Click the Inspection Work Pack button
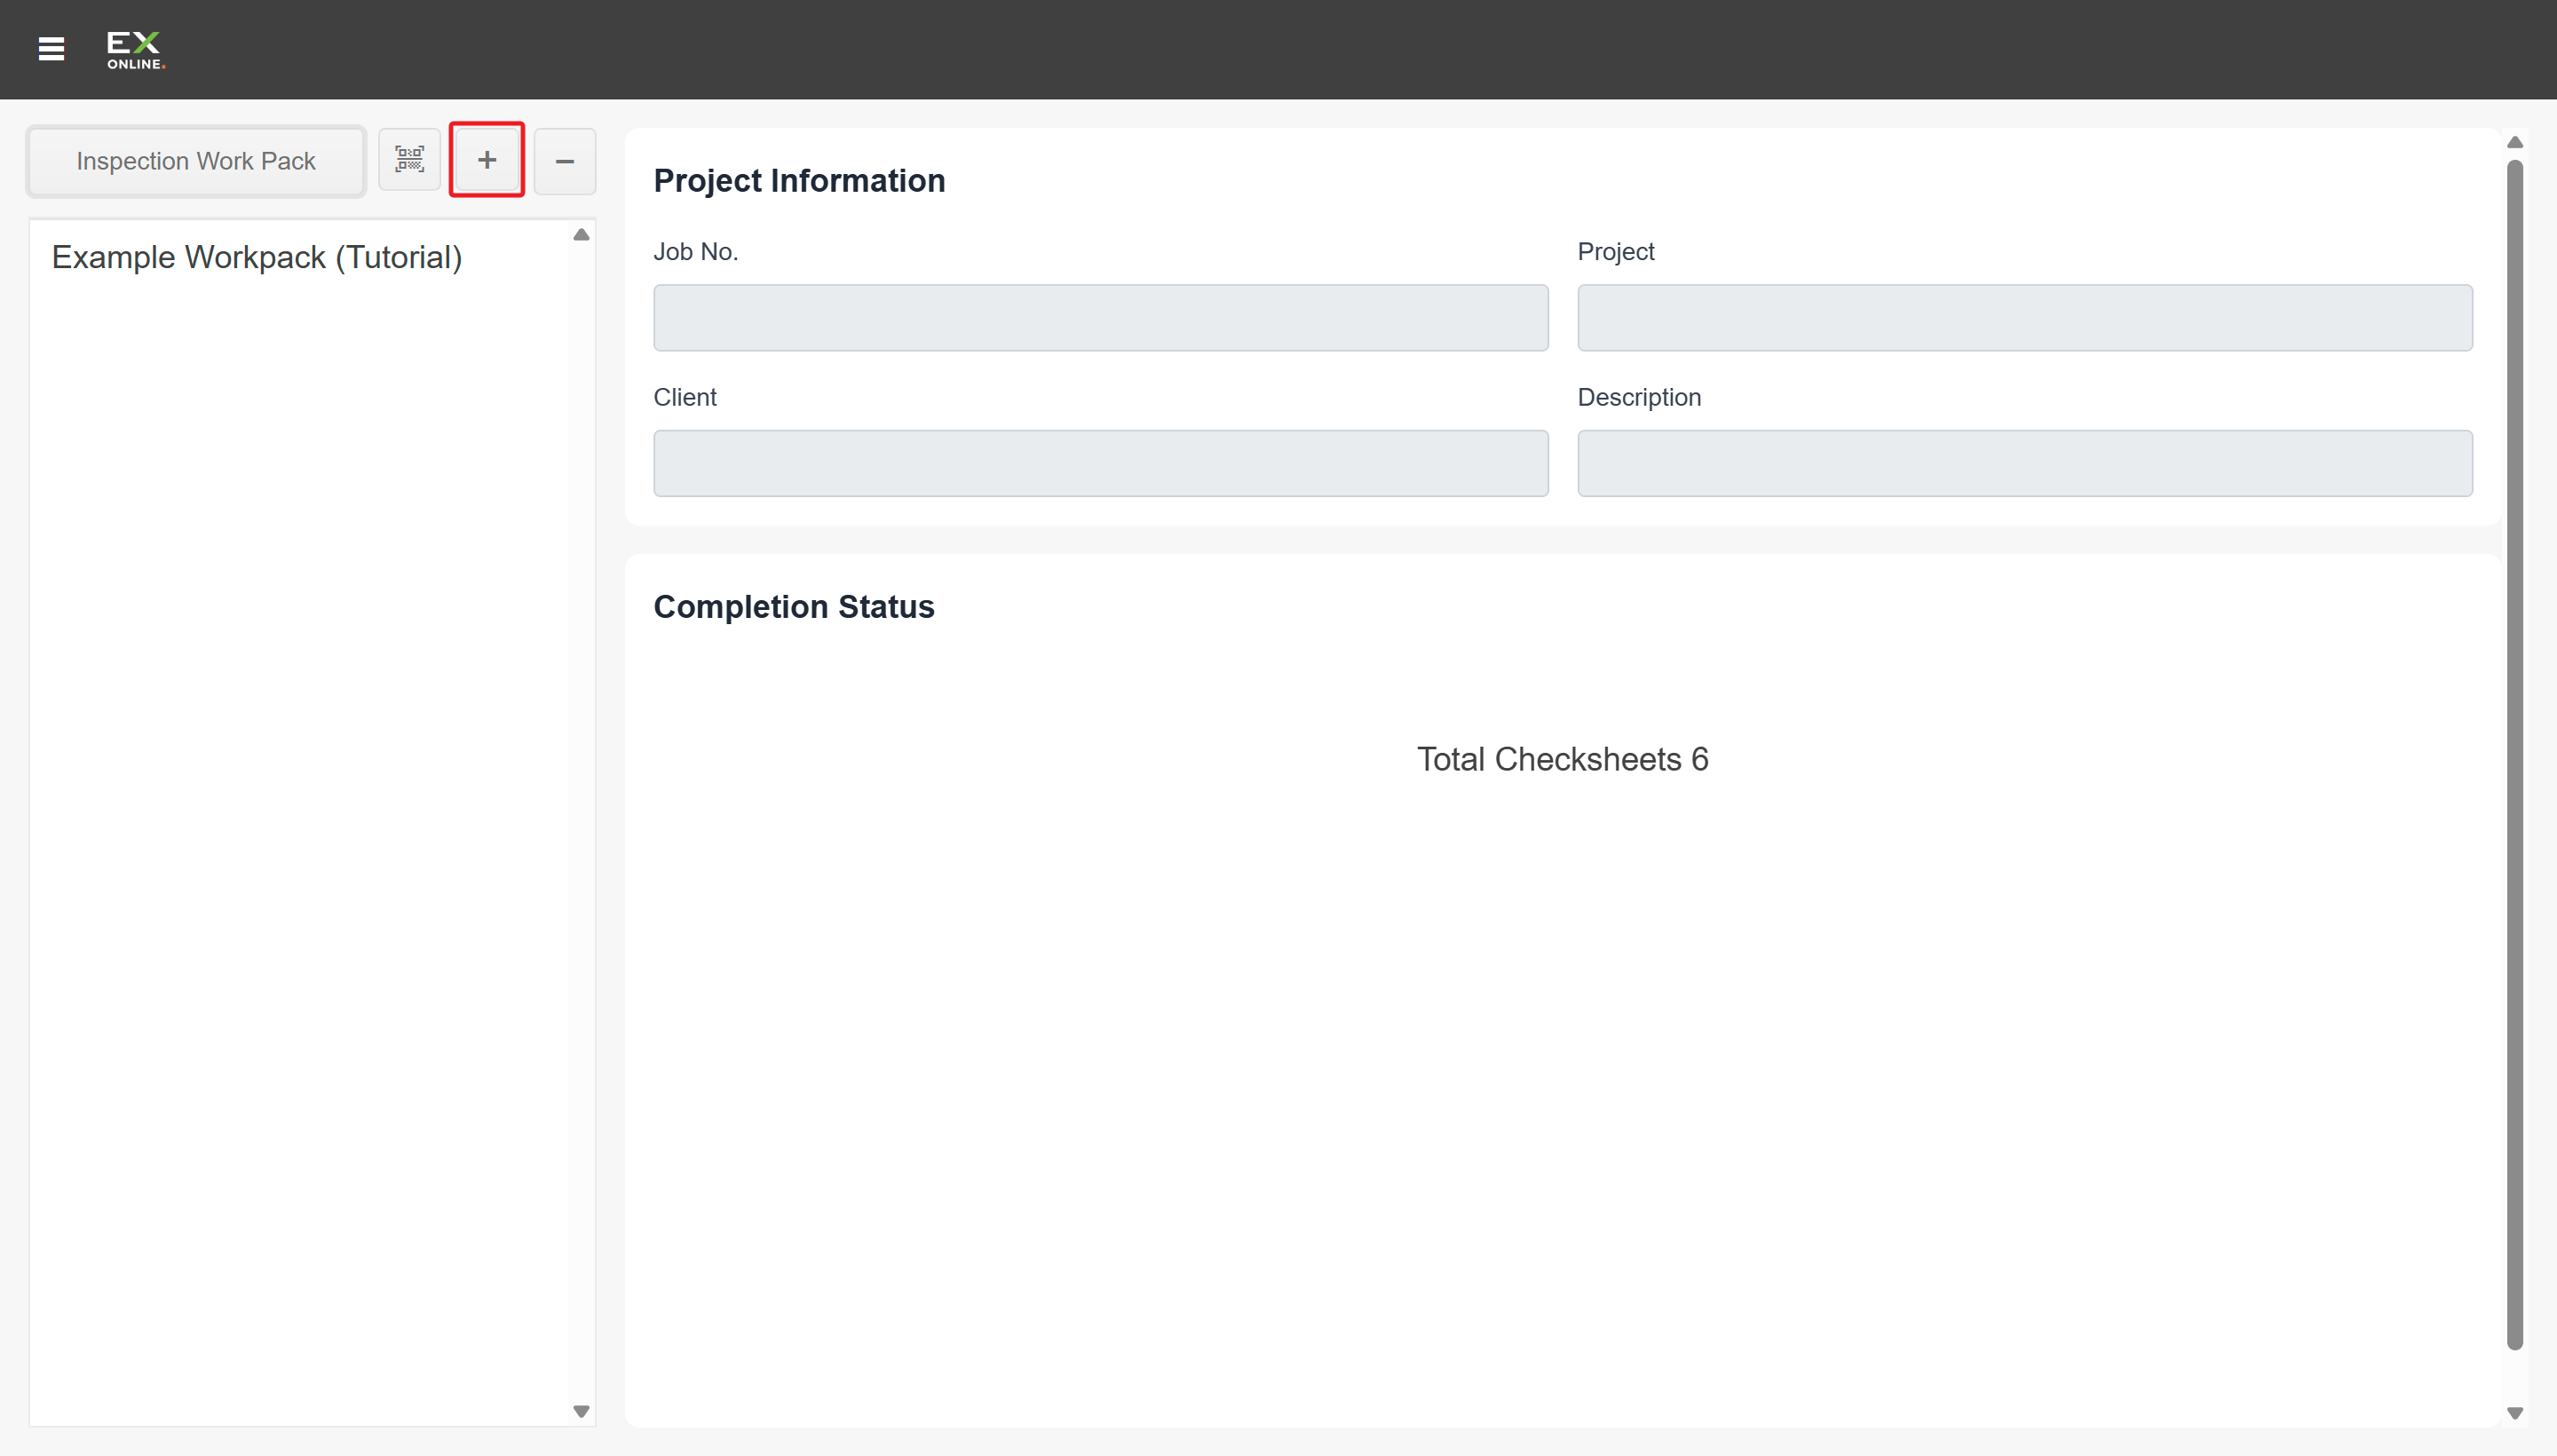Viewport: 2557px width, 1456px height. point(196,161)
